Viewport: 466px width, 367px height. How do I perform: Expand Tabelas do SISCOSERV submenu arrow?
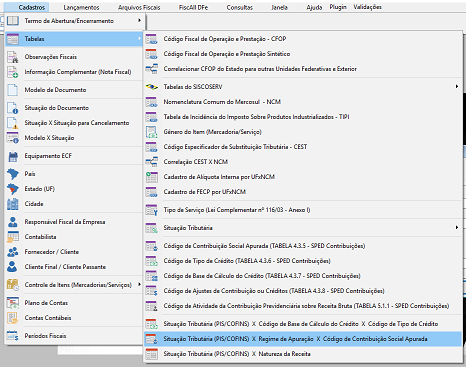(457, 87)
